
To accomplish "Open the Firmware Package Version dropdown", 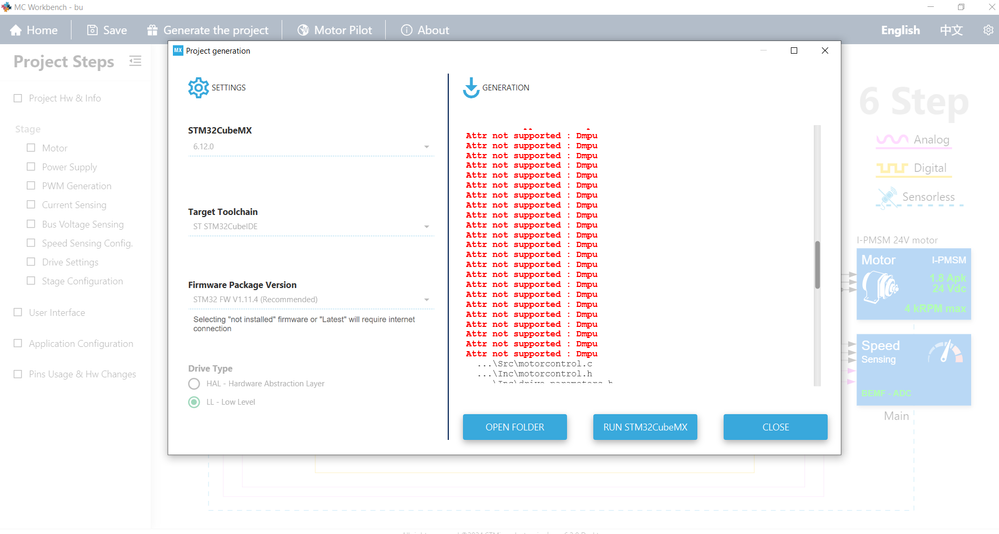I will coord(311,299).
